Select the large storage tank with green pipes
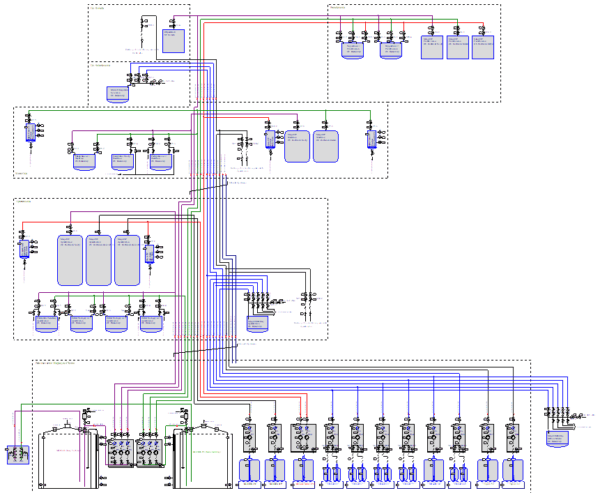 (203, 457)
